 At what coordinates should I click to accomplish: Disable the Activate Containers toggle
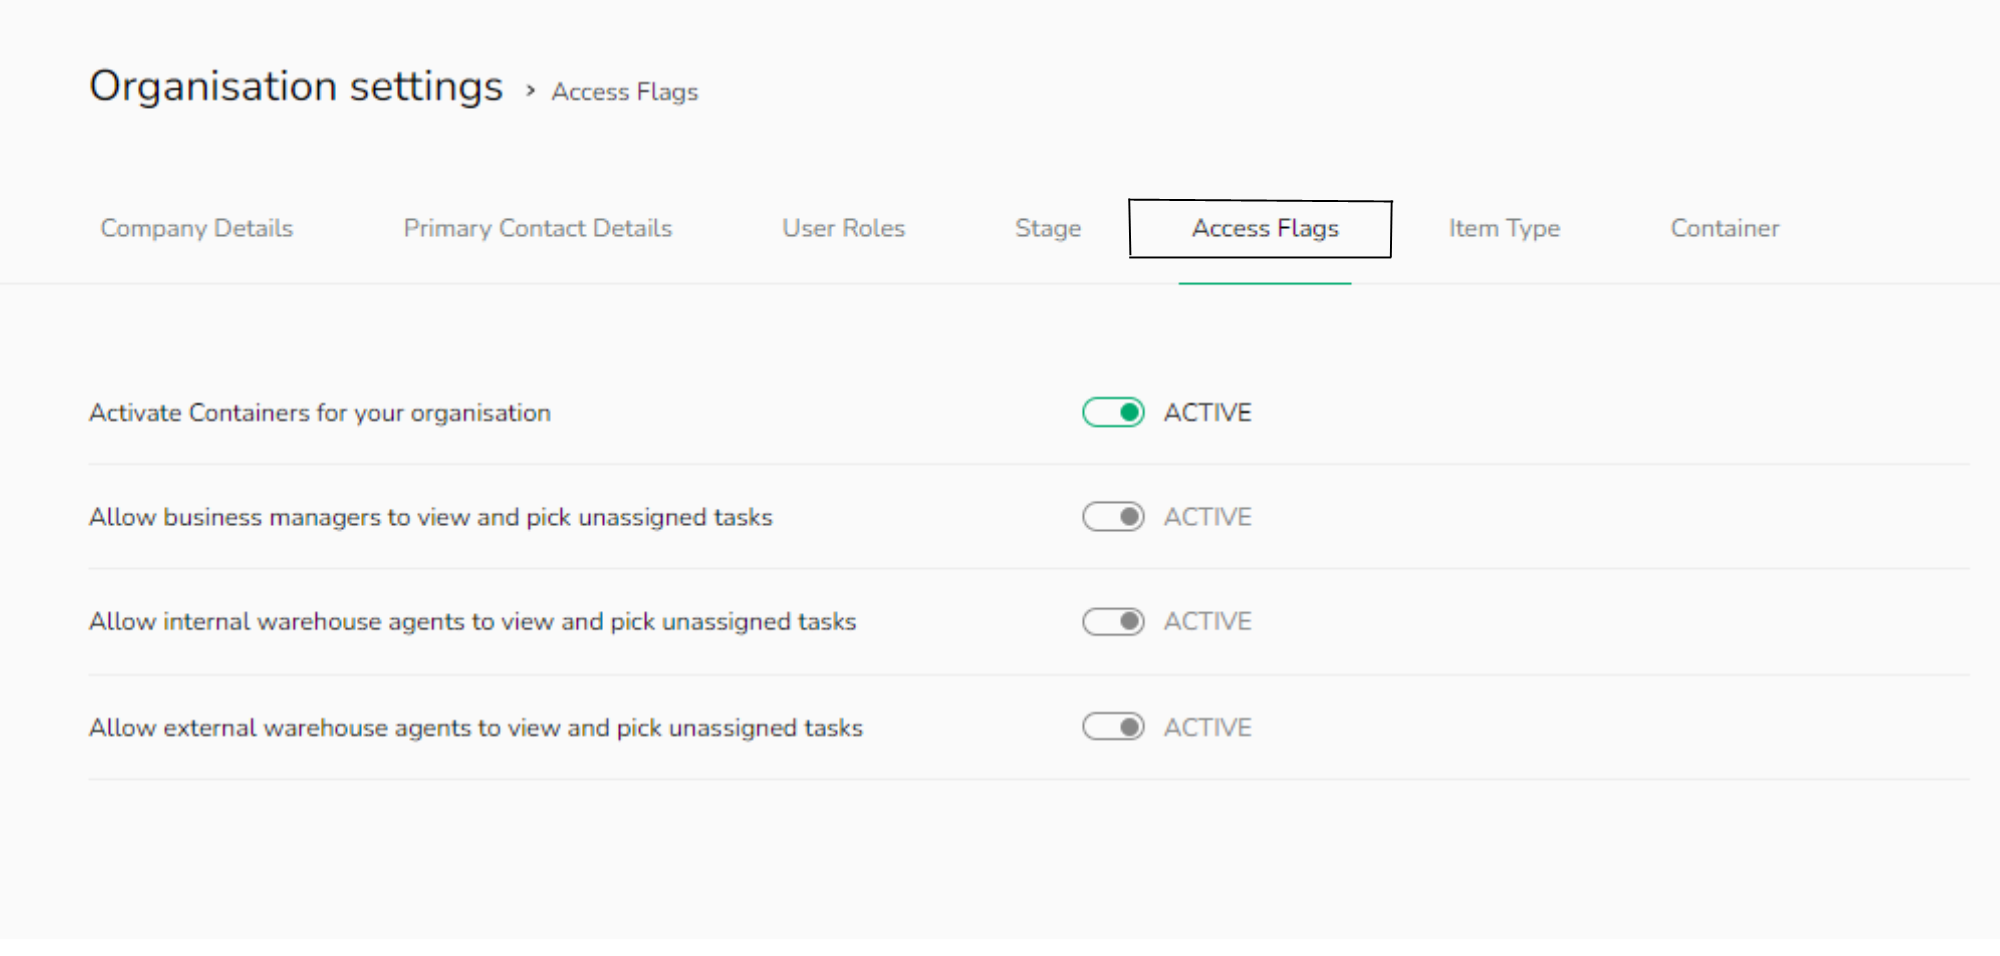[x=1113, y=412]
